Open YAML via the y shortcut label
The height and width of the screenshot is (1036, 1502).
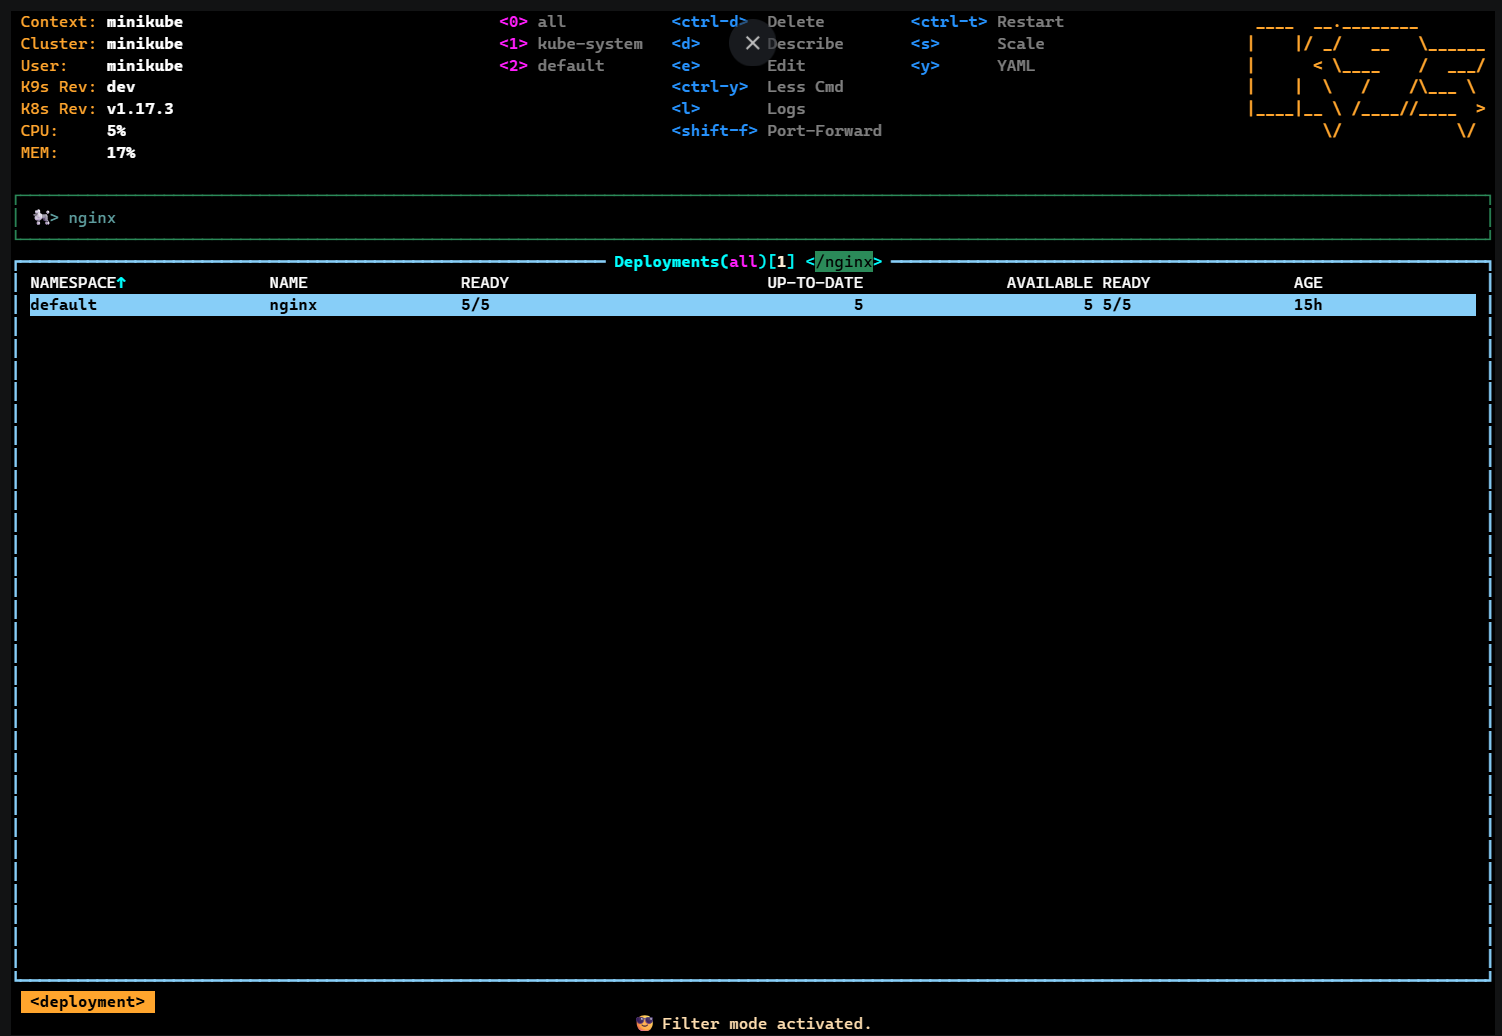click(x=1016, y=65)
